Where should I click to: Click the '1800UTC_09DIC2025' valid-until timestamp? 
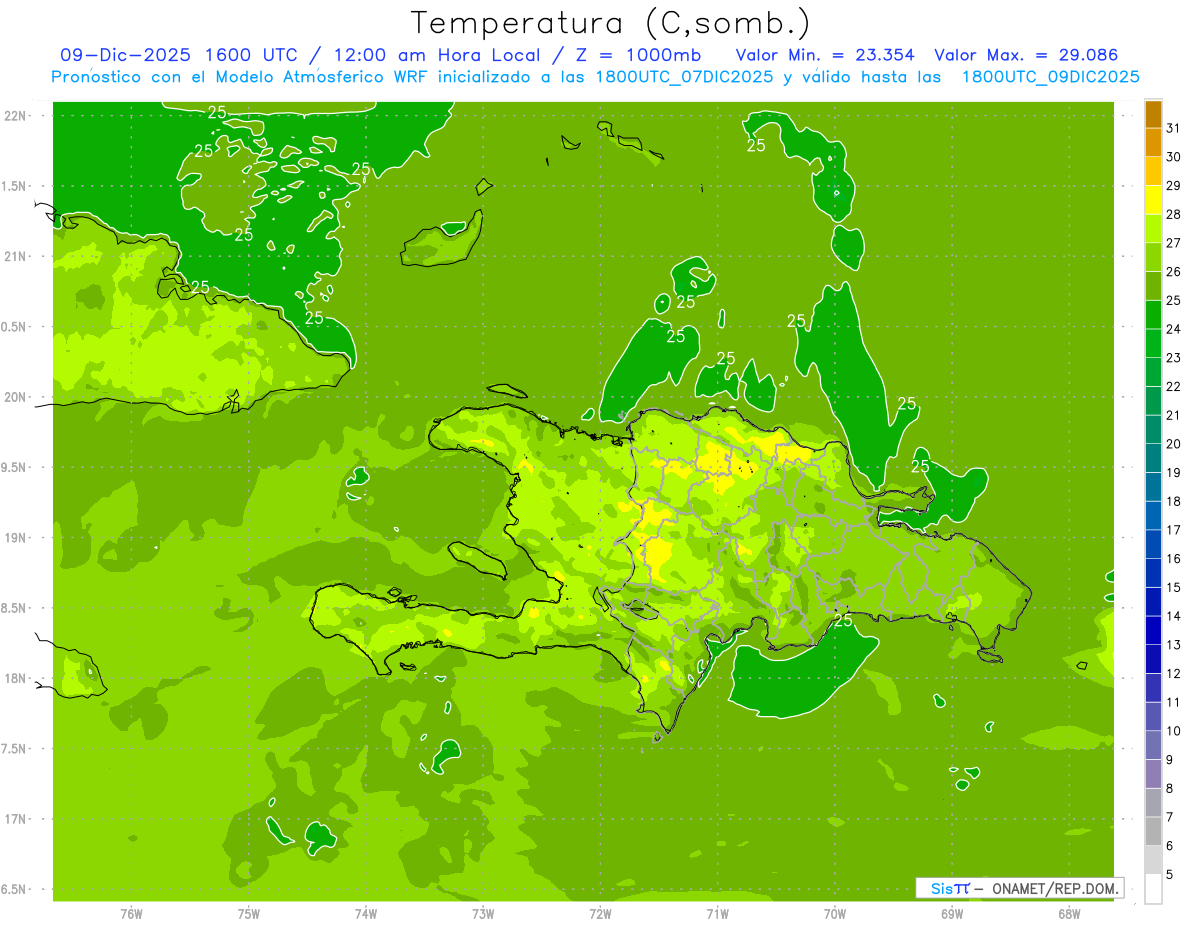point(1051,77)
